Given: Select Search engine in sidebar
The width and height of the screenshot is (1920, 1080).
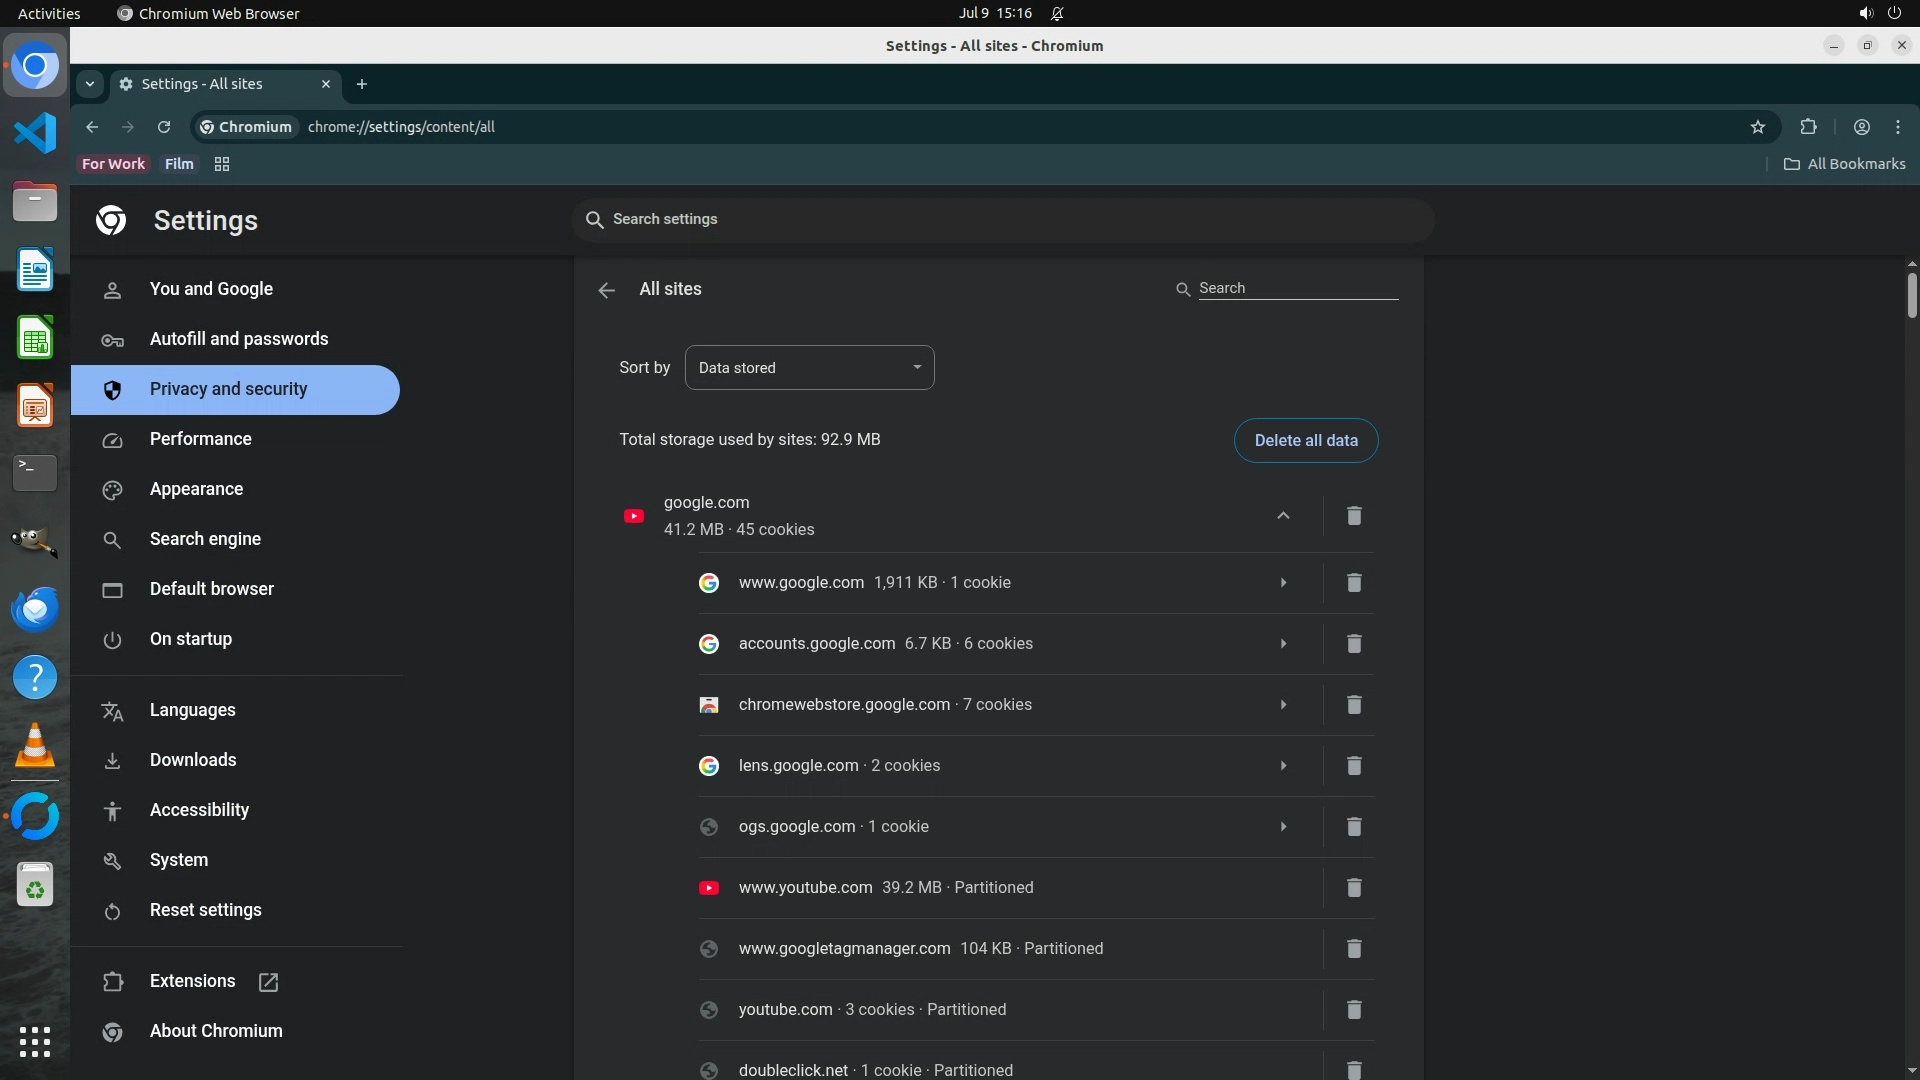Looking at the screenshot, I should 205,539.
